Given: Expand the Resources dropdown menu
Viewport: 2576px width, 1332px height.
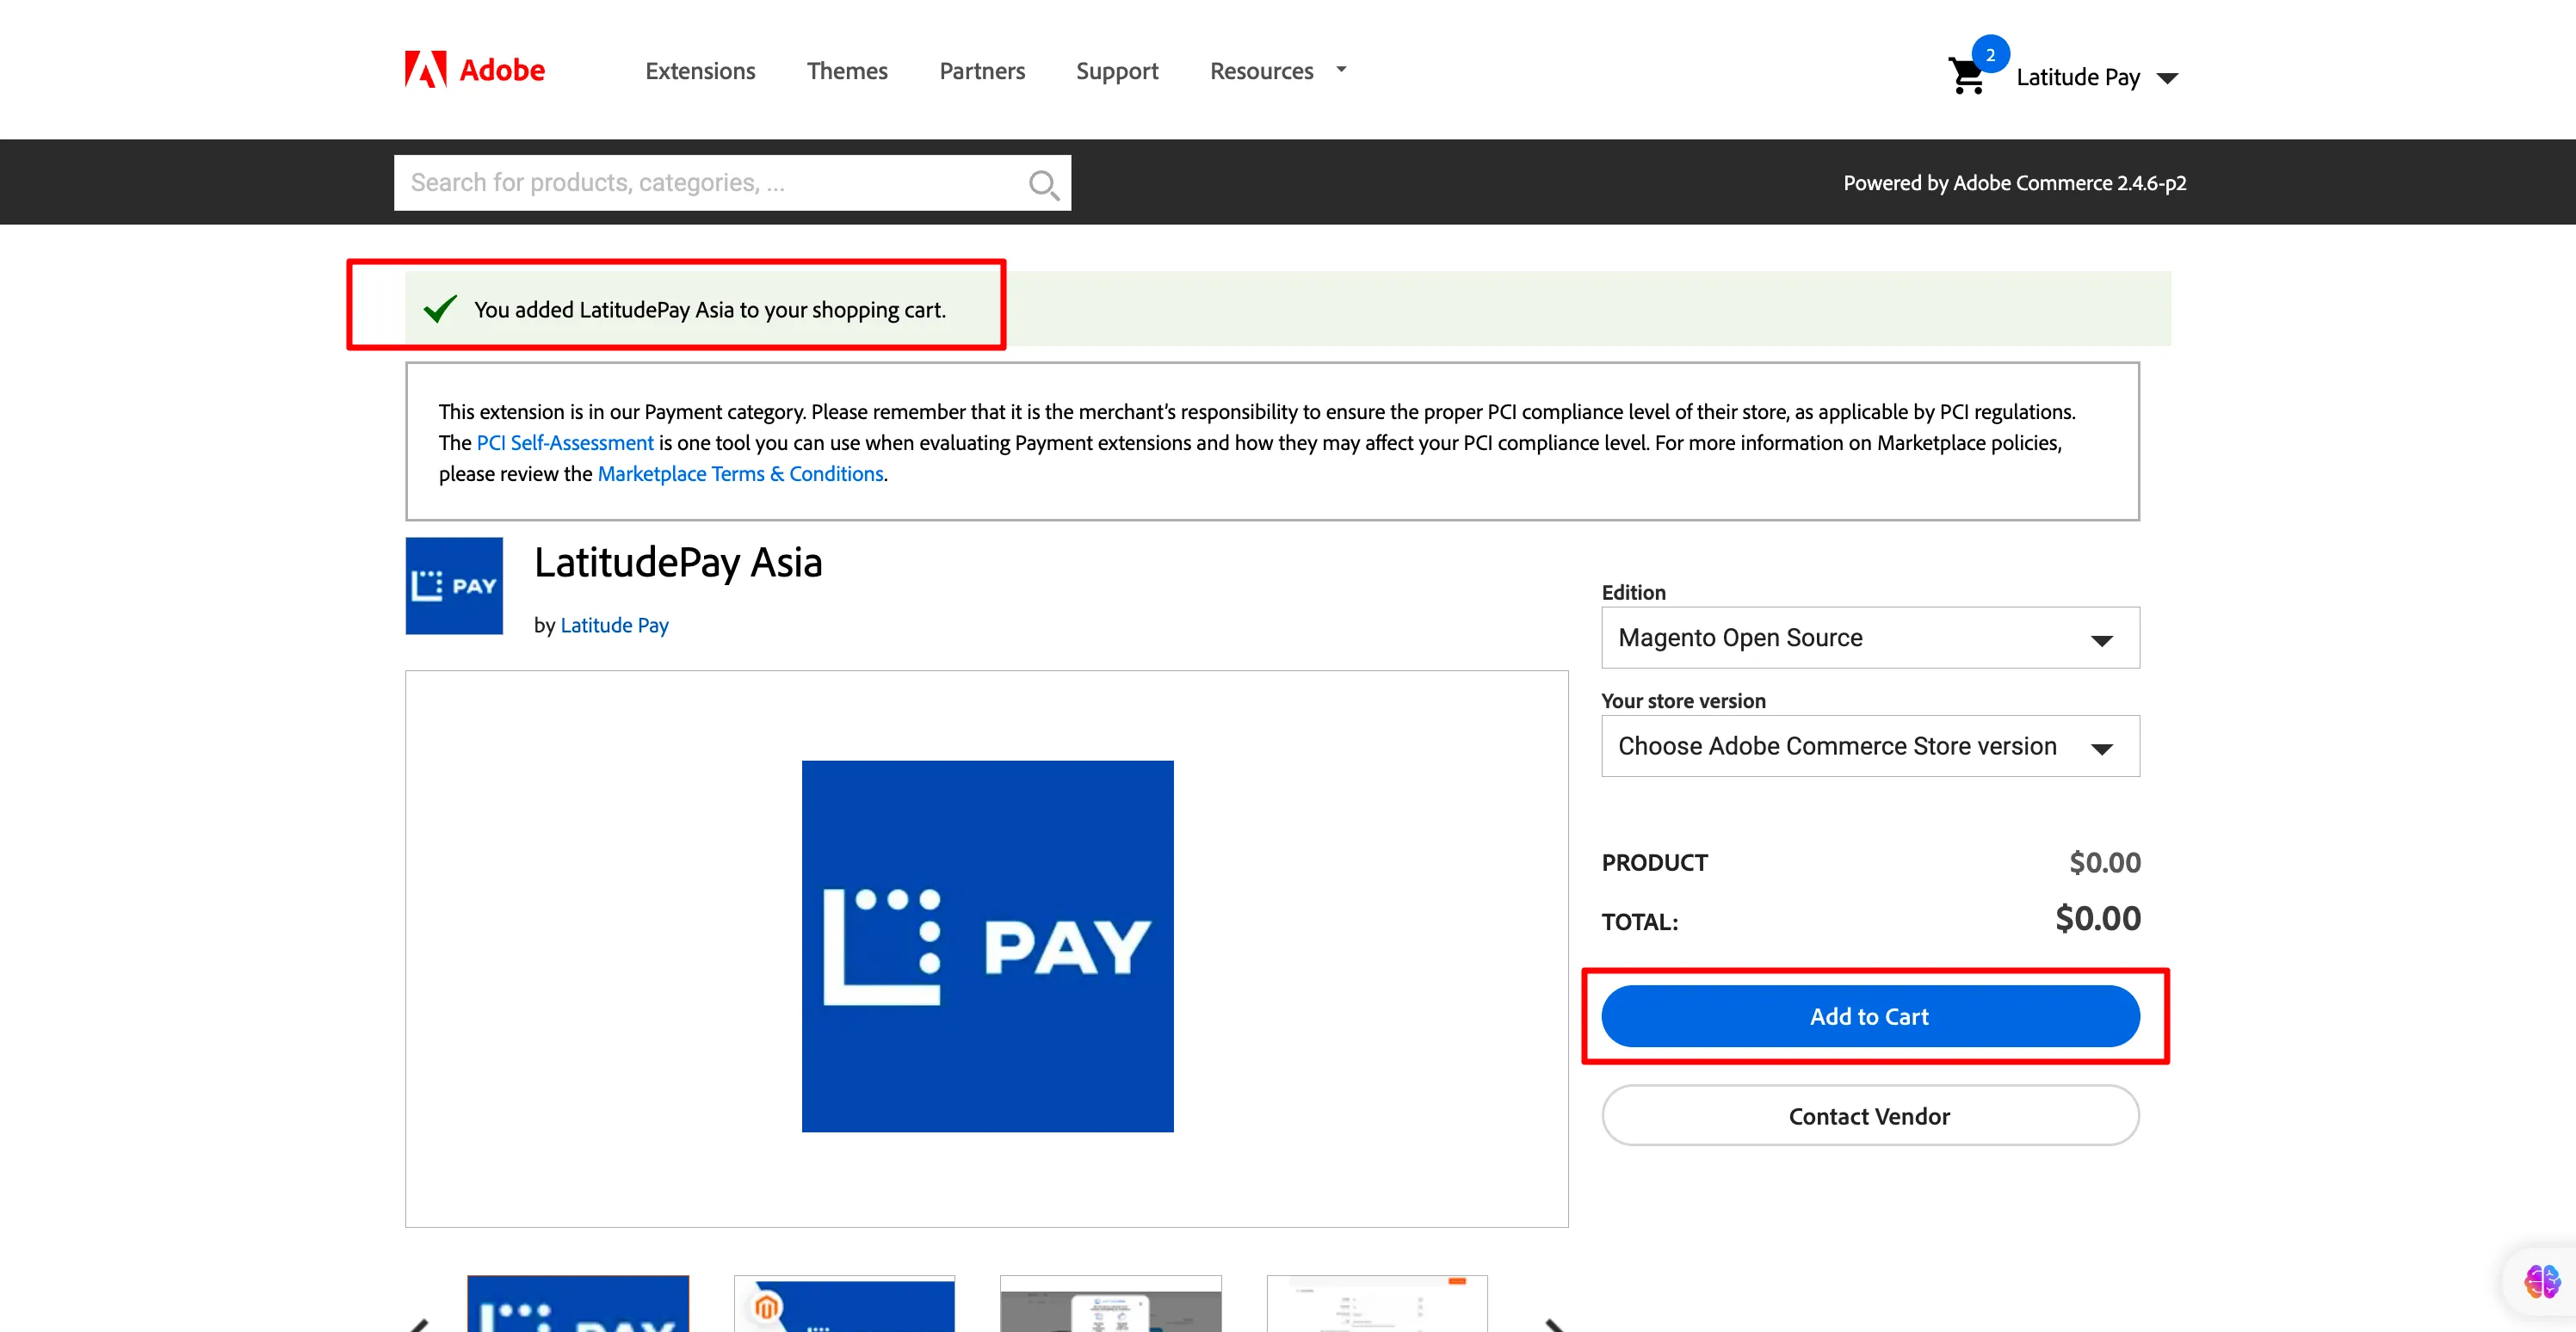Looking at the screenshot, I should tap(1278, 71).
